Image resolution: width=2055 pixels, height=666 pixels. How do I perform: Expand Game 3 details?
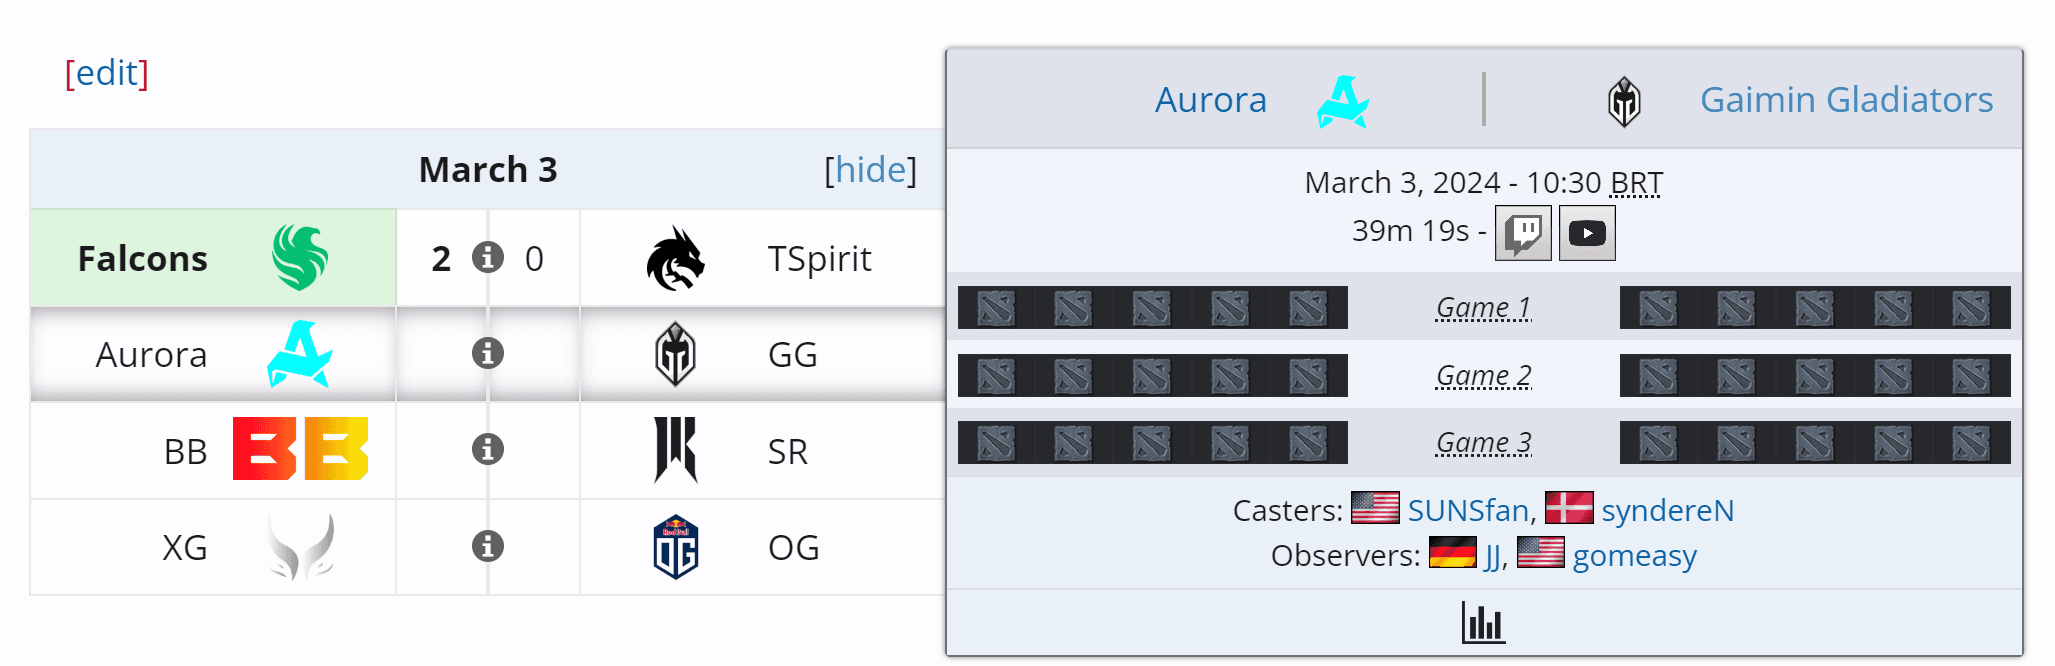point(1483,441)
